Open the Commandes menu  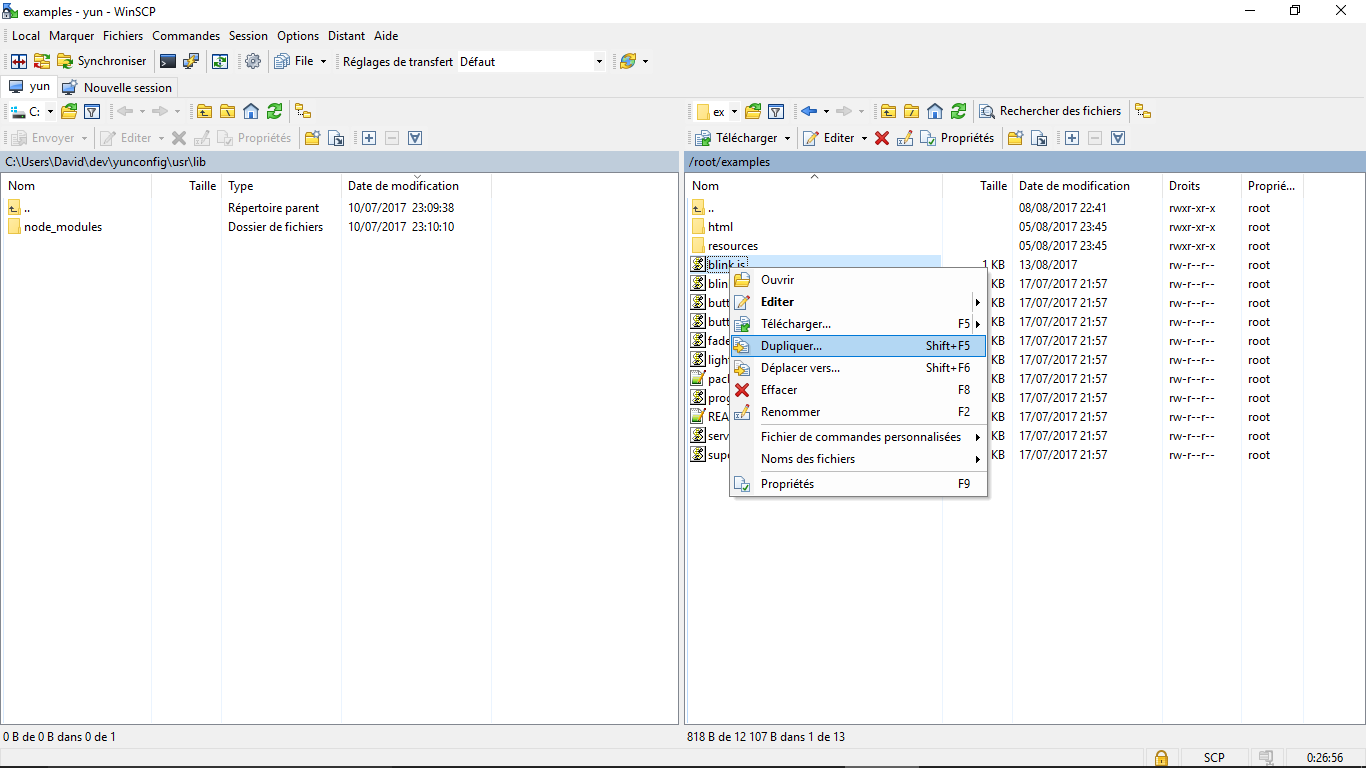[x=186, y=36]
